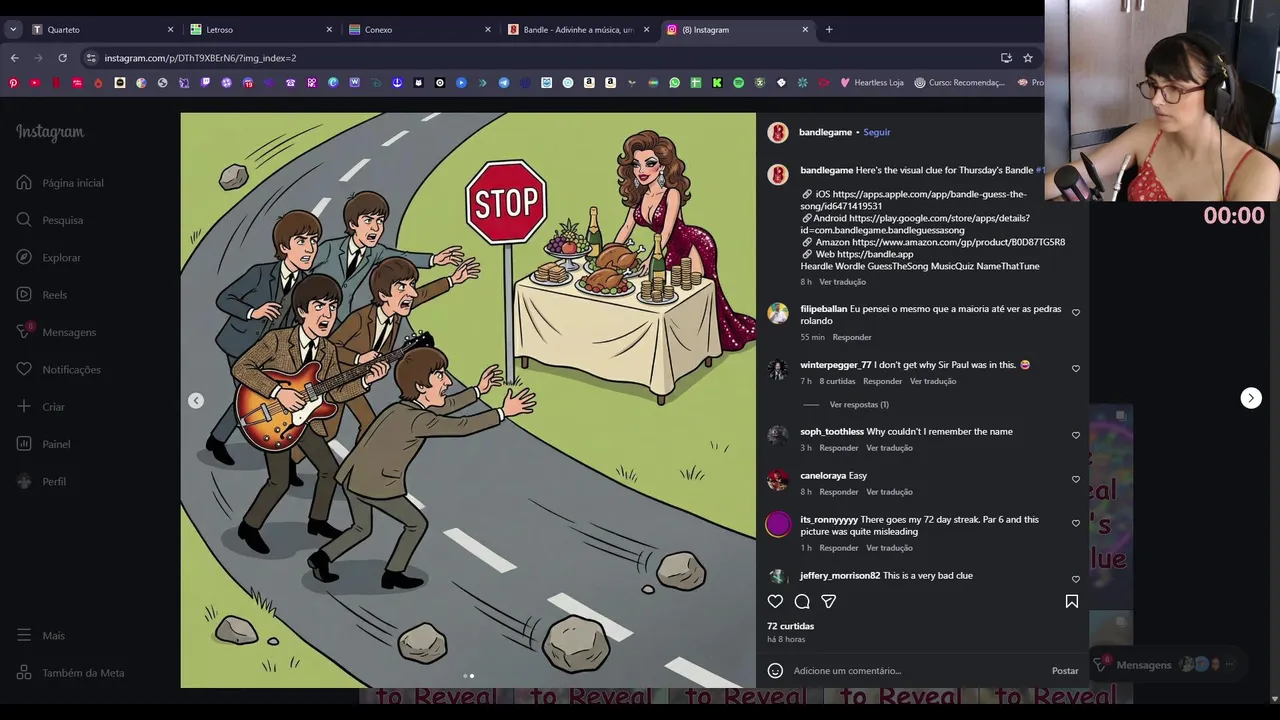This screenshot has width=1280, height=720.
Task: Open Mensagens floating chat button
Action: pyautogui.click(x=1166, y=665)
